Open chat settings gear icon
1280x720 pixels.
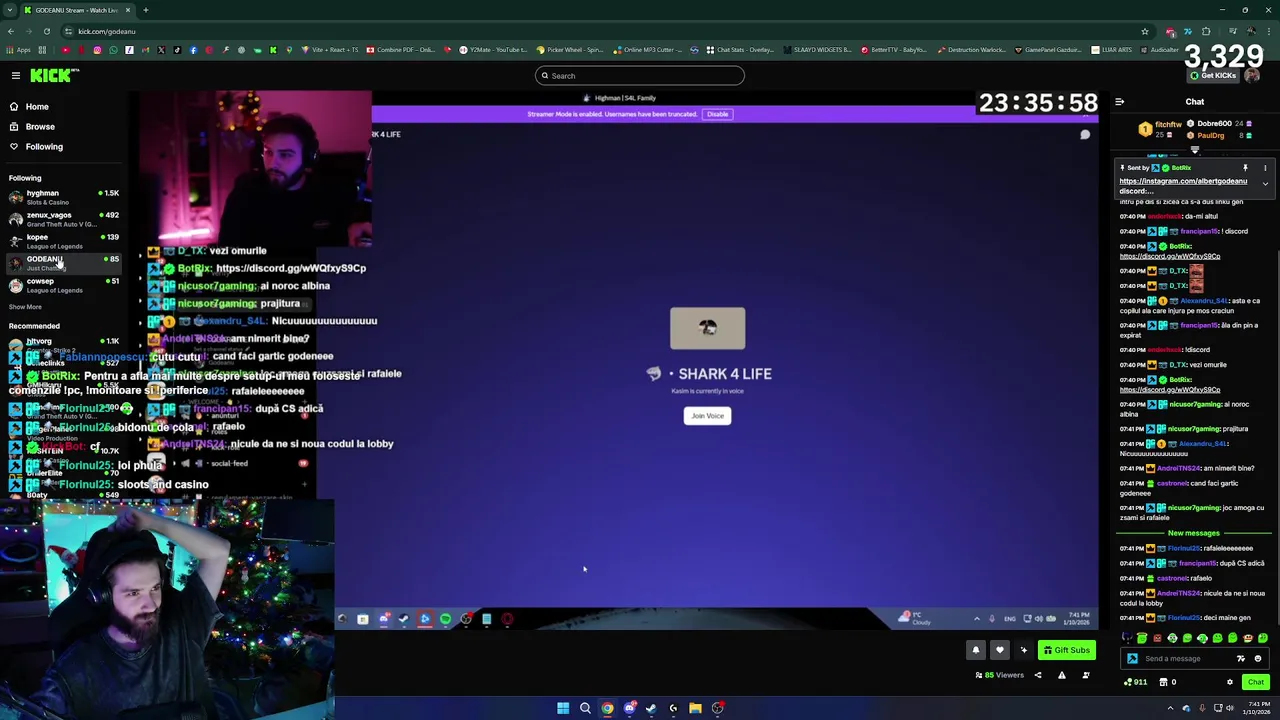tap(1230, 682)
